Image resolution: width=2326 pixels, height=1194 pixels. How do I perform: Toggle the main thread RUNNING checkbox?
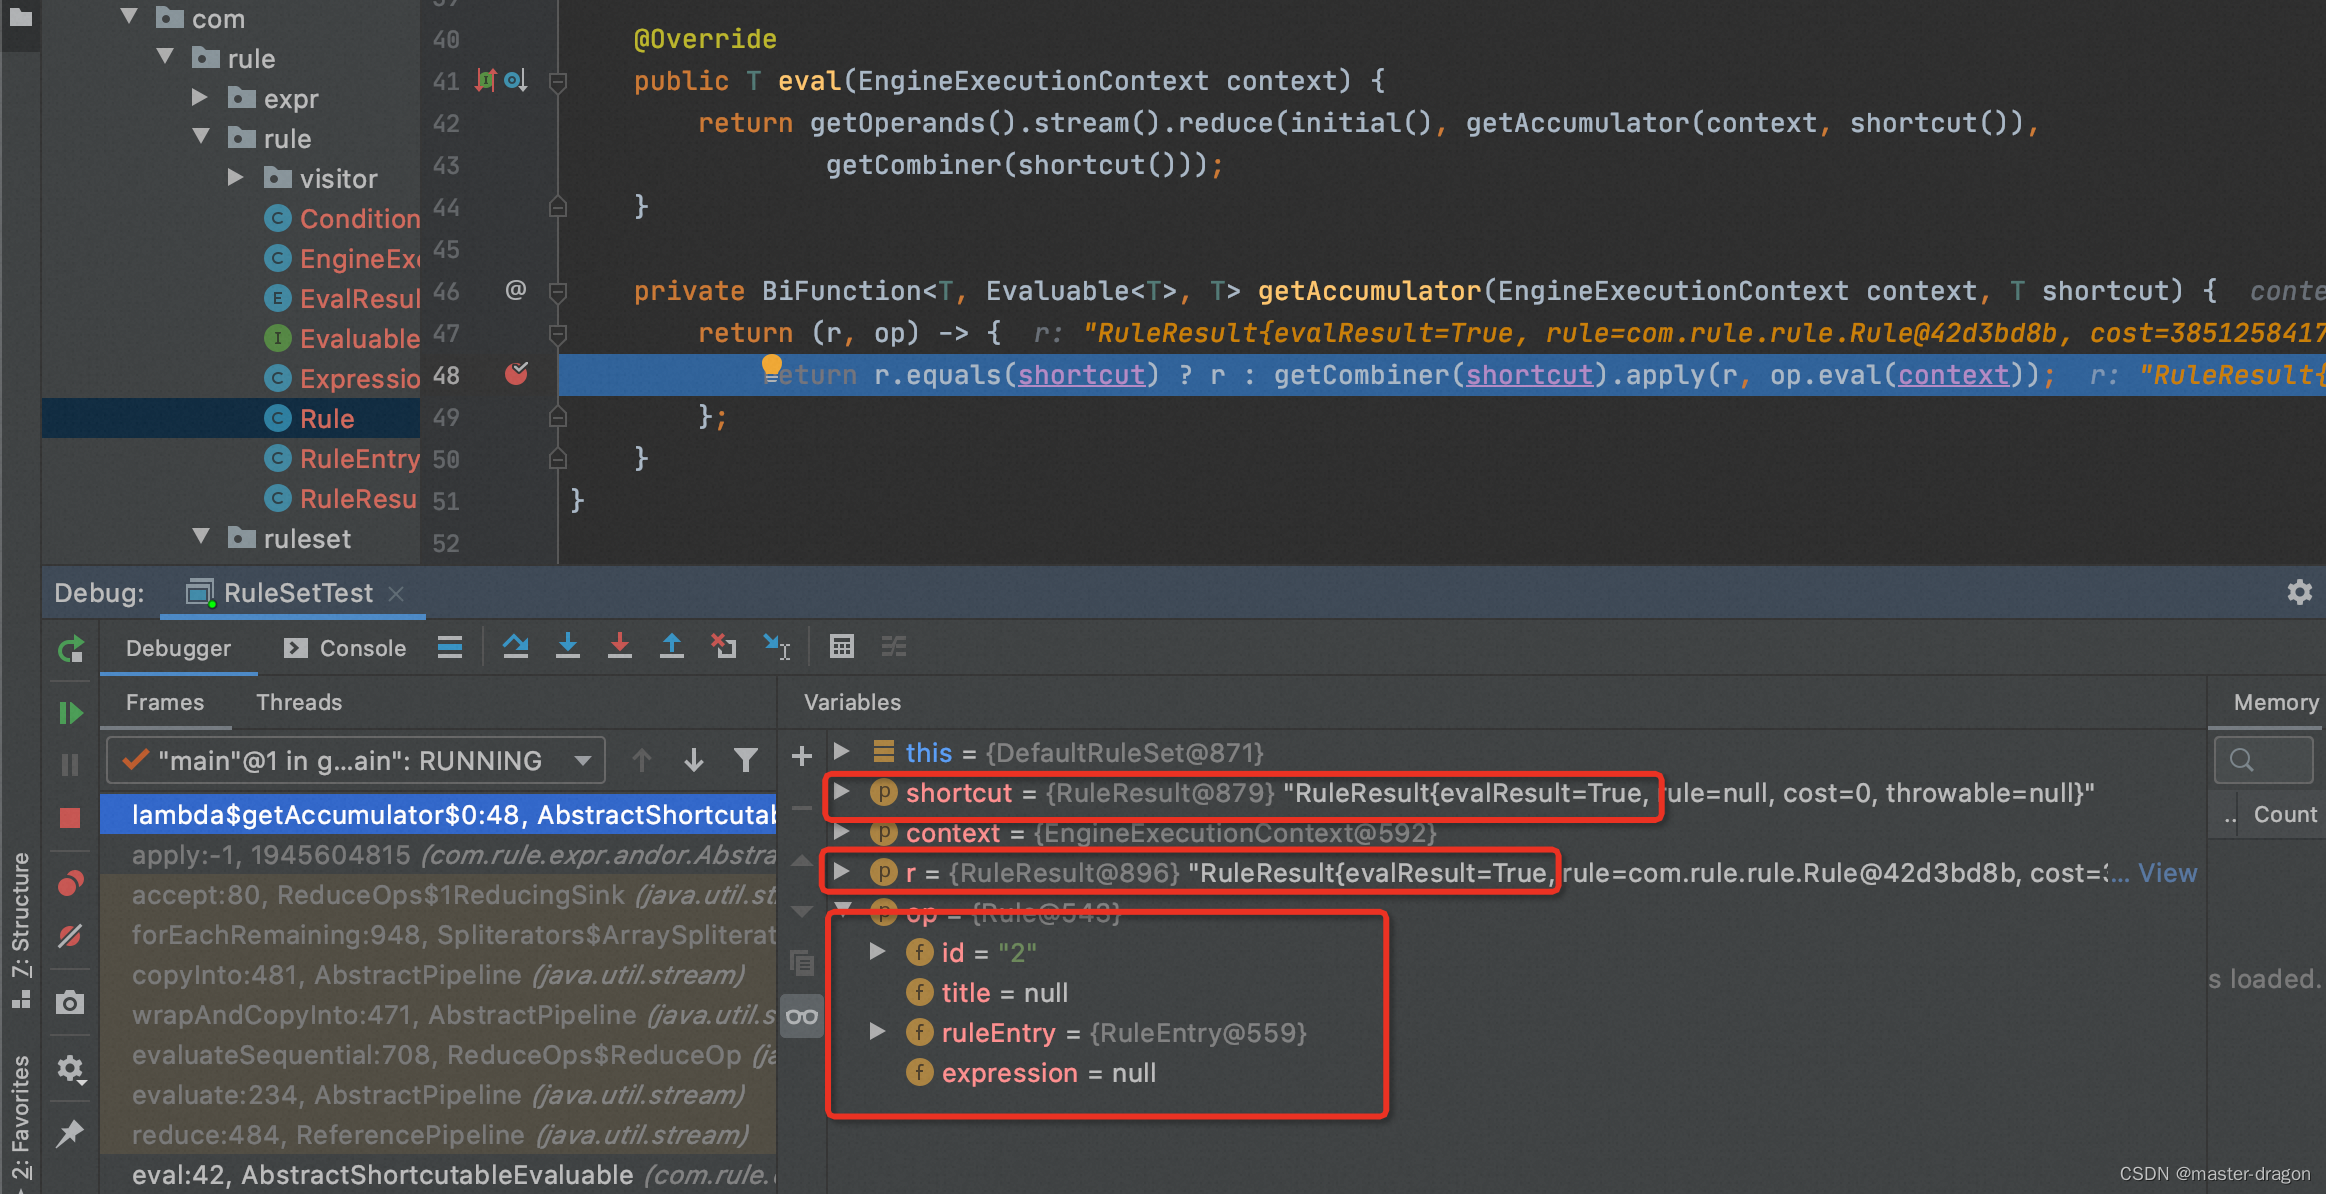click(x=135, y=761)
